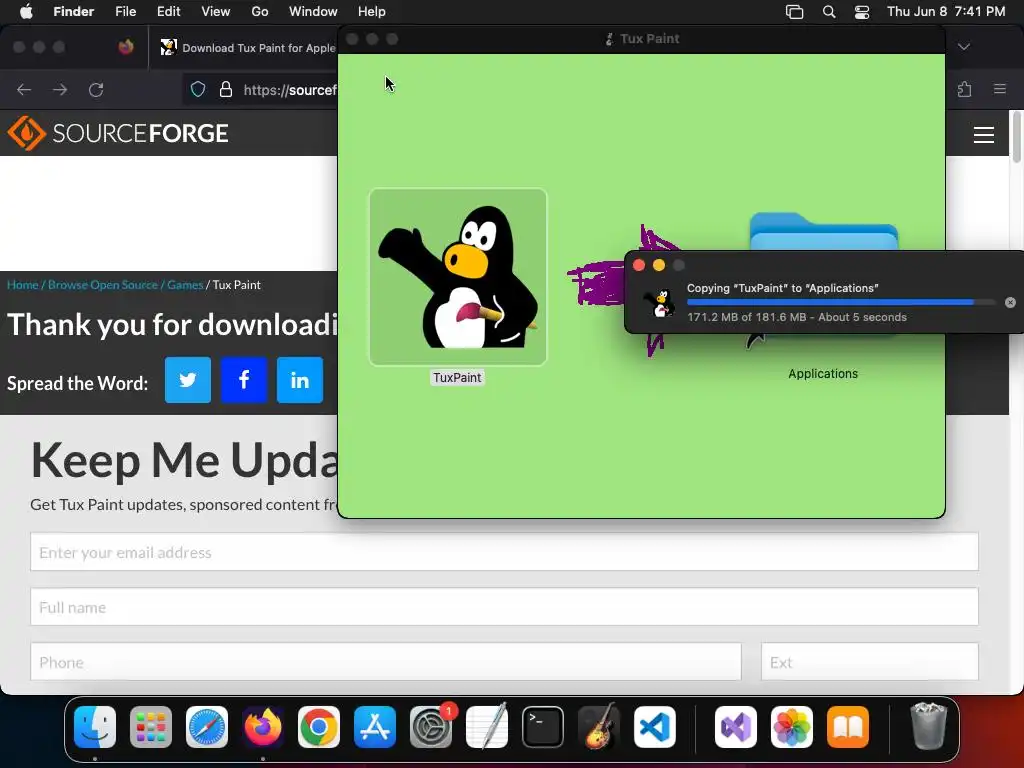The image size is (1024, 768).
Task: Reload the Firefox page
Action: (96, 89)
